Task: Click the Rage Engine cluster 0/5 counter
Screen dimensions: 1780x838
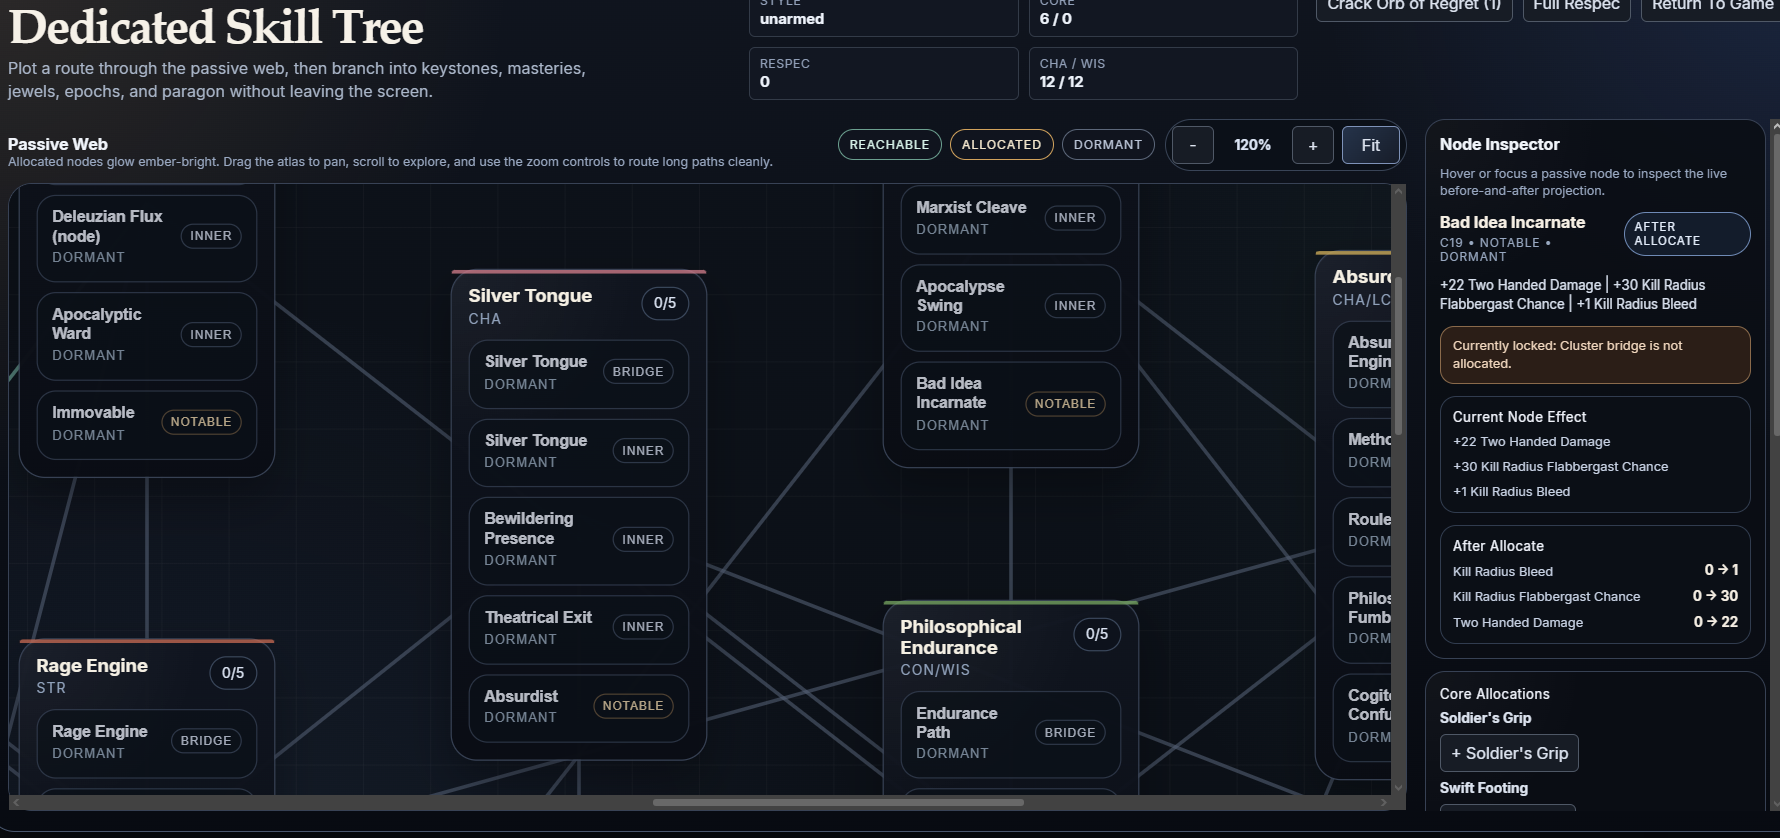Action: (x=233, y=673)
